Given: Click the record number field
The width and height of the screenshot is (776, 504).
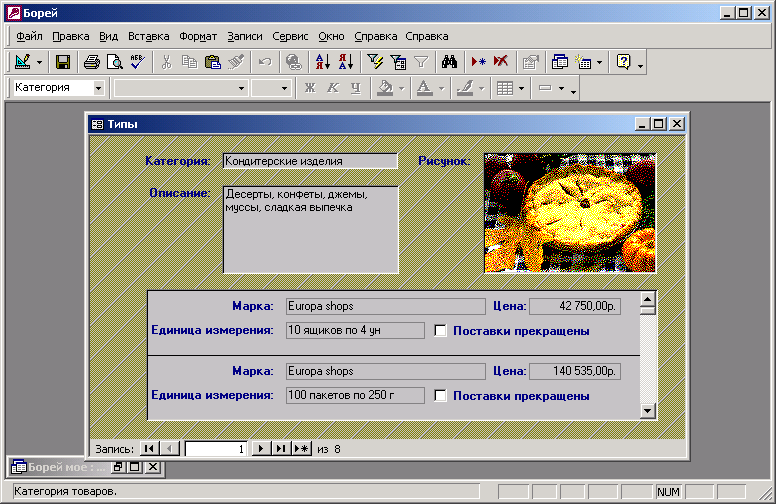Looking at the screenshot, I should [x=216, y=449].
